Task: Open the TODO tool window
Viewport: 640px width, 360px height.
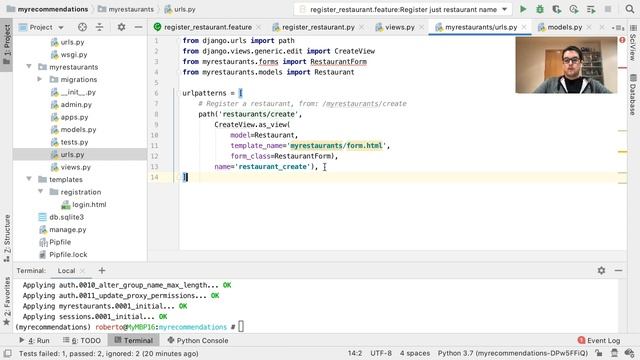Action: (82, 340)
